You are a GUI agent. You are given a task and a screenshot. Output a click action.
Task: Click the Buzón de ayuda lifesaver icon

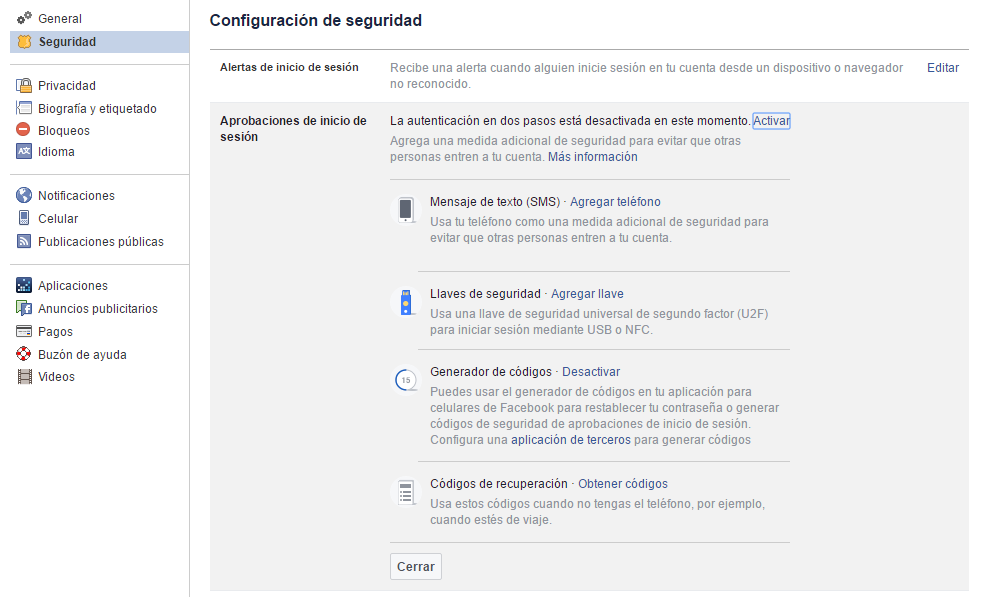click(x=24, y=354)
